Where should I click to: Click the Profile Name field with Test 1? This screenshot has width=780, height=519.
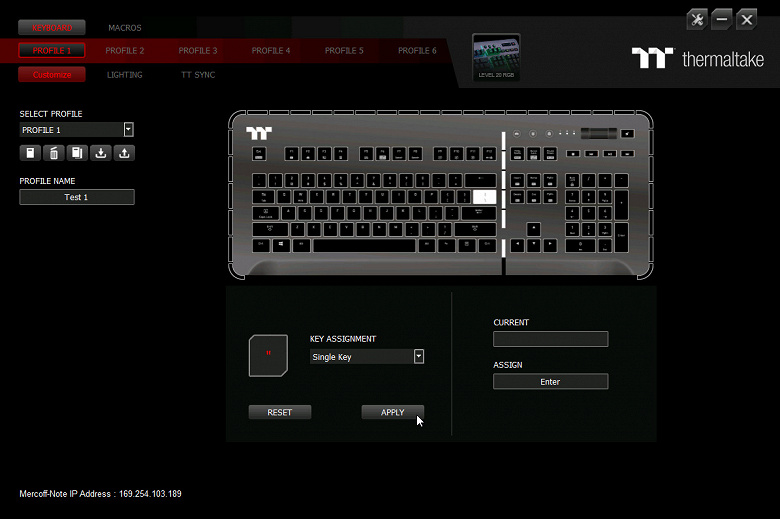pyautogui.click(x=77, y=197)
